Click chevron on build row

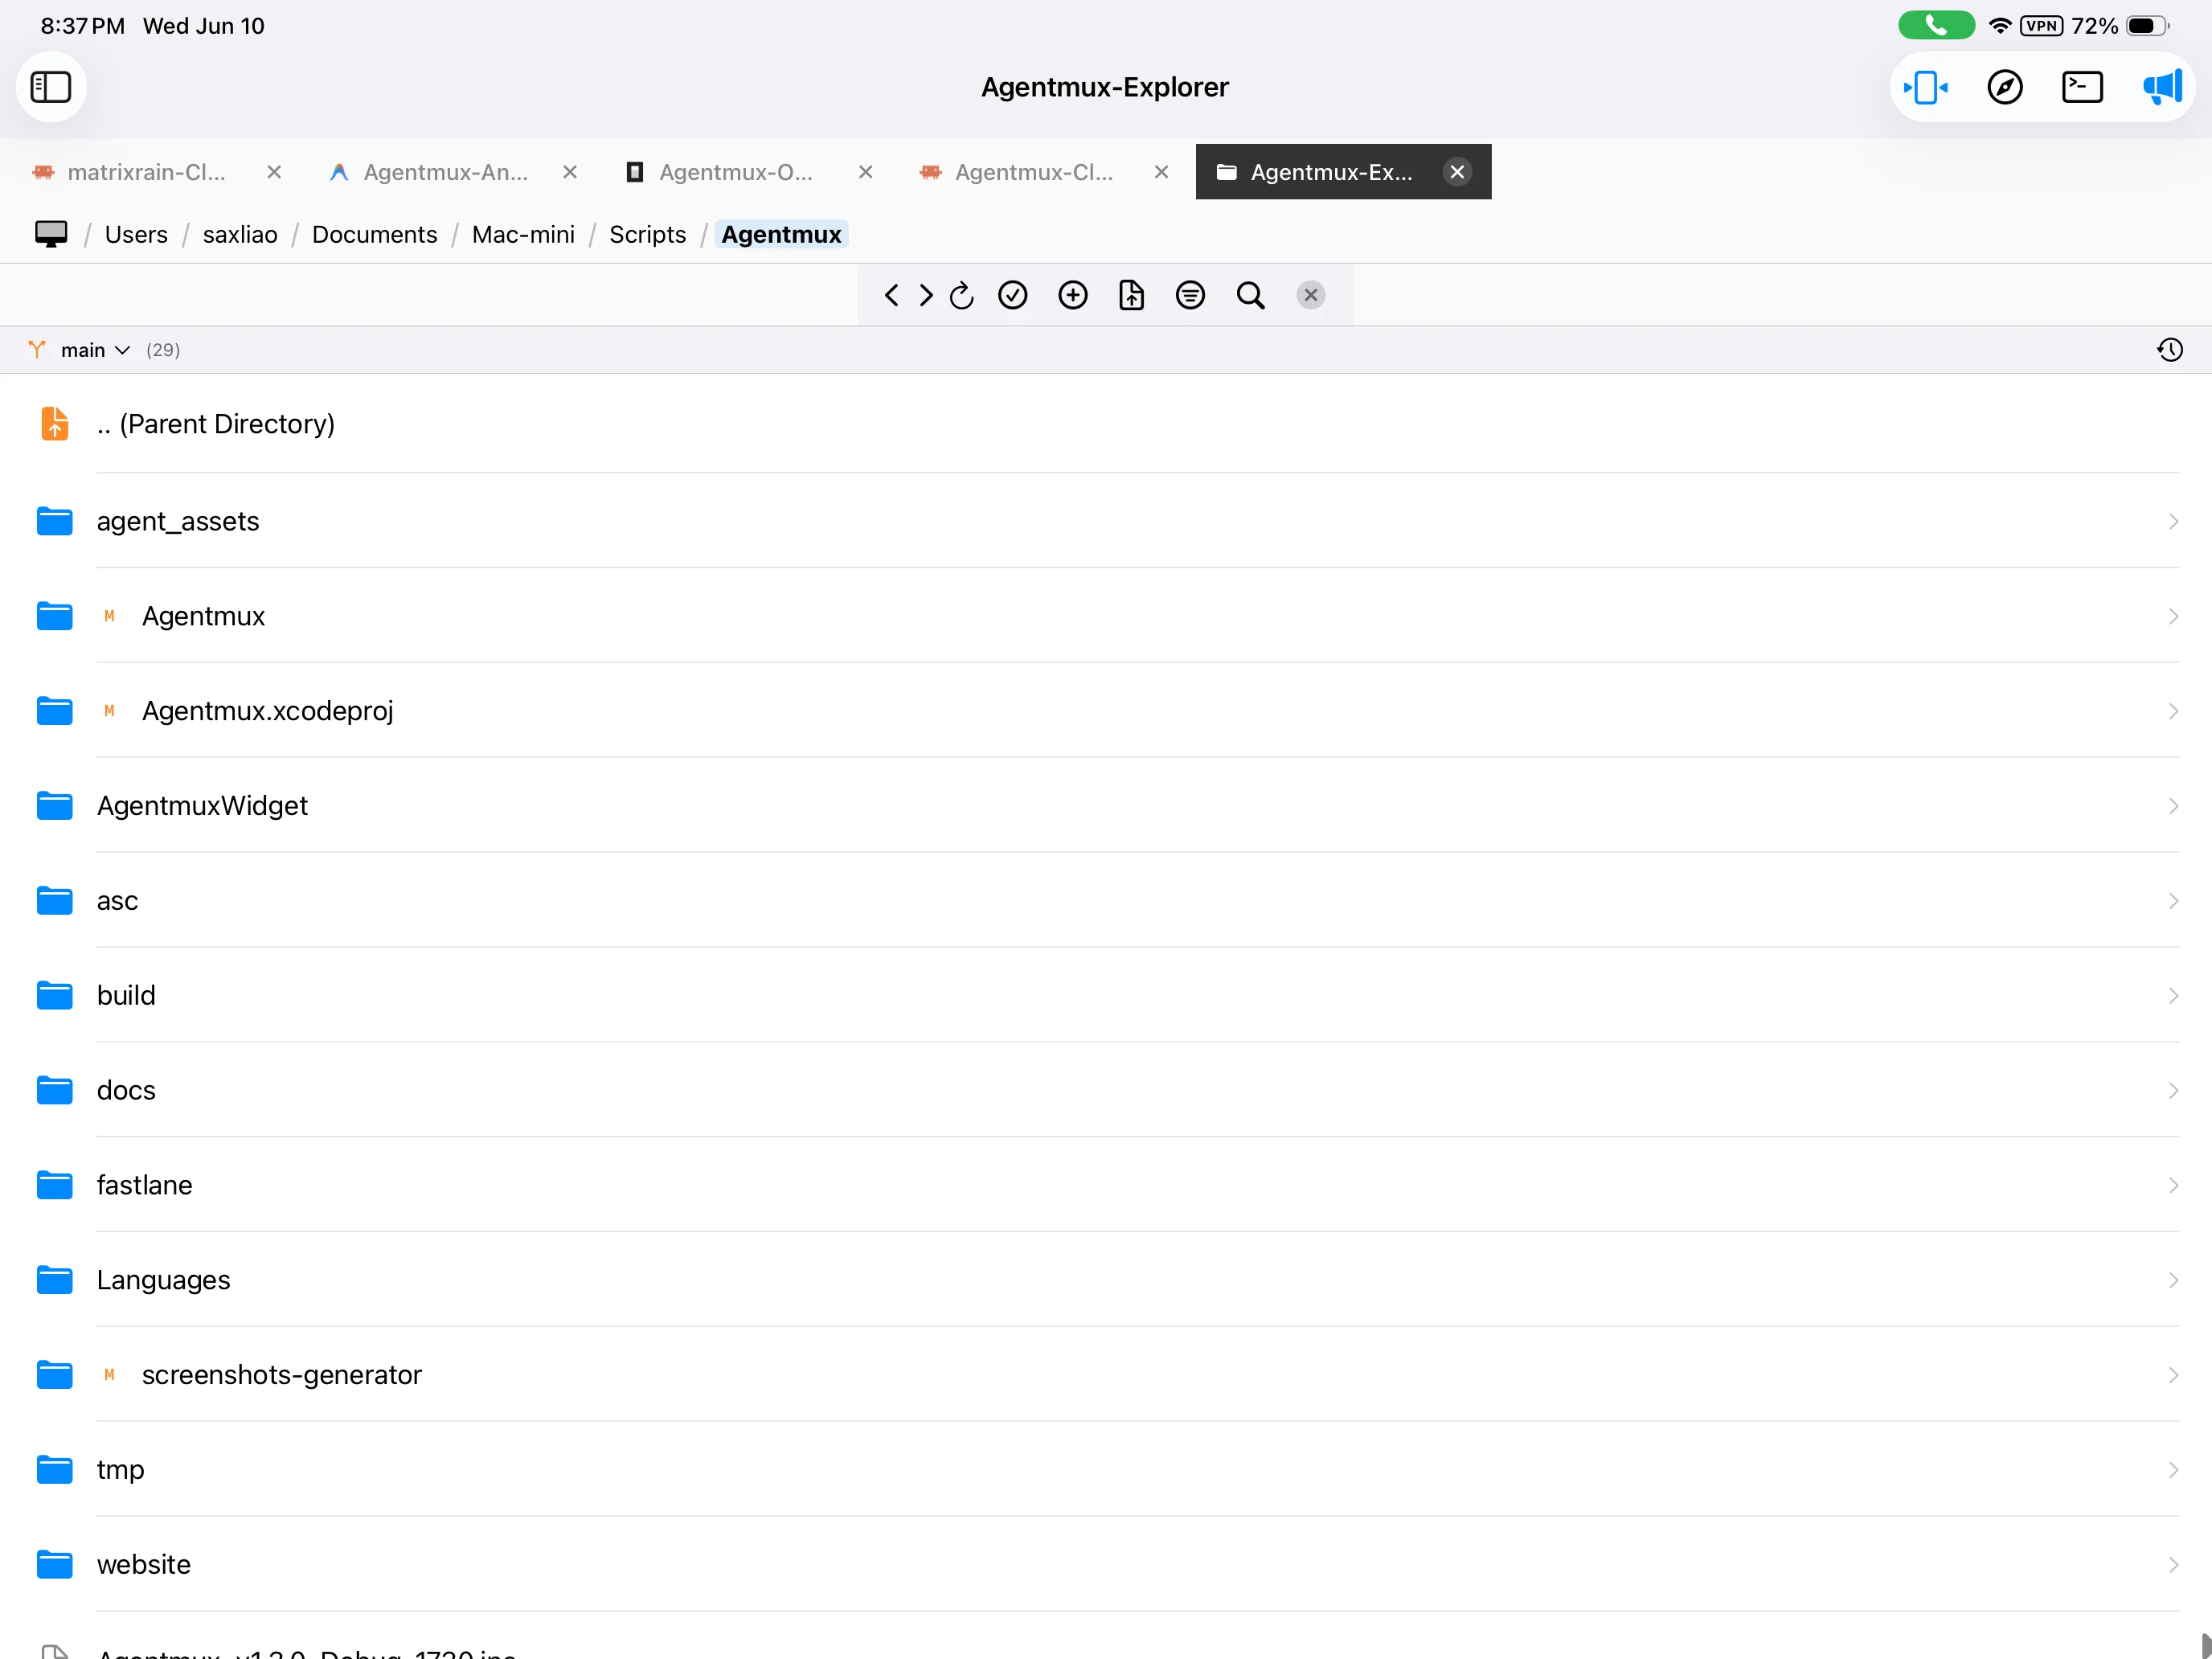pos(2173,995)
